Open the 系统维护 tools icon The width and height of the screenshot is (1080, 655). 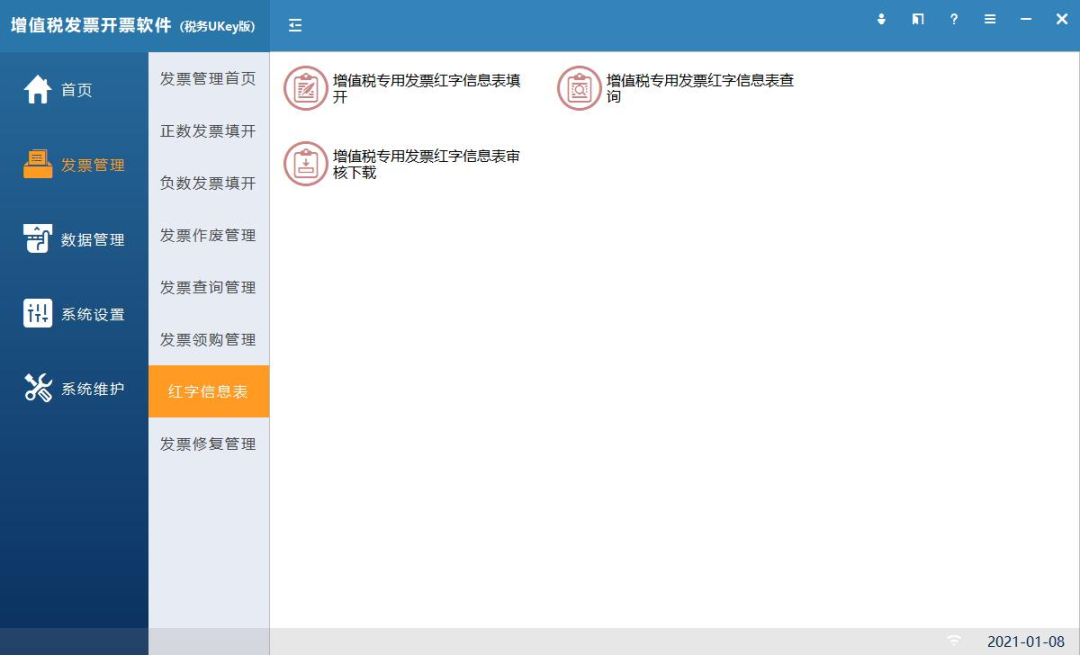(x=37, y=388)
